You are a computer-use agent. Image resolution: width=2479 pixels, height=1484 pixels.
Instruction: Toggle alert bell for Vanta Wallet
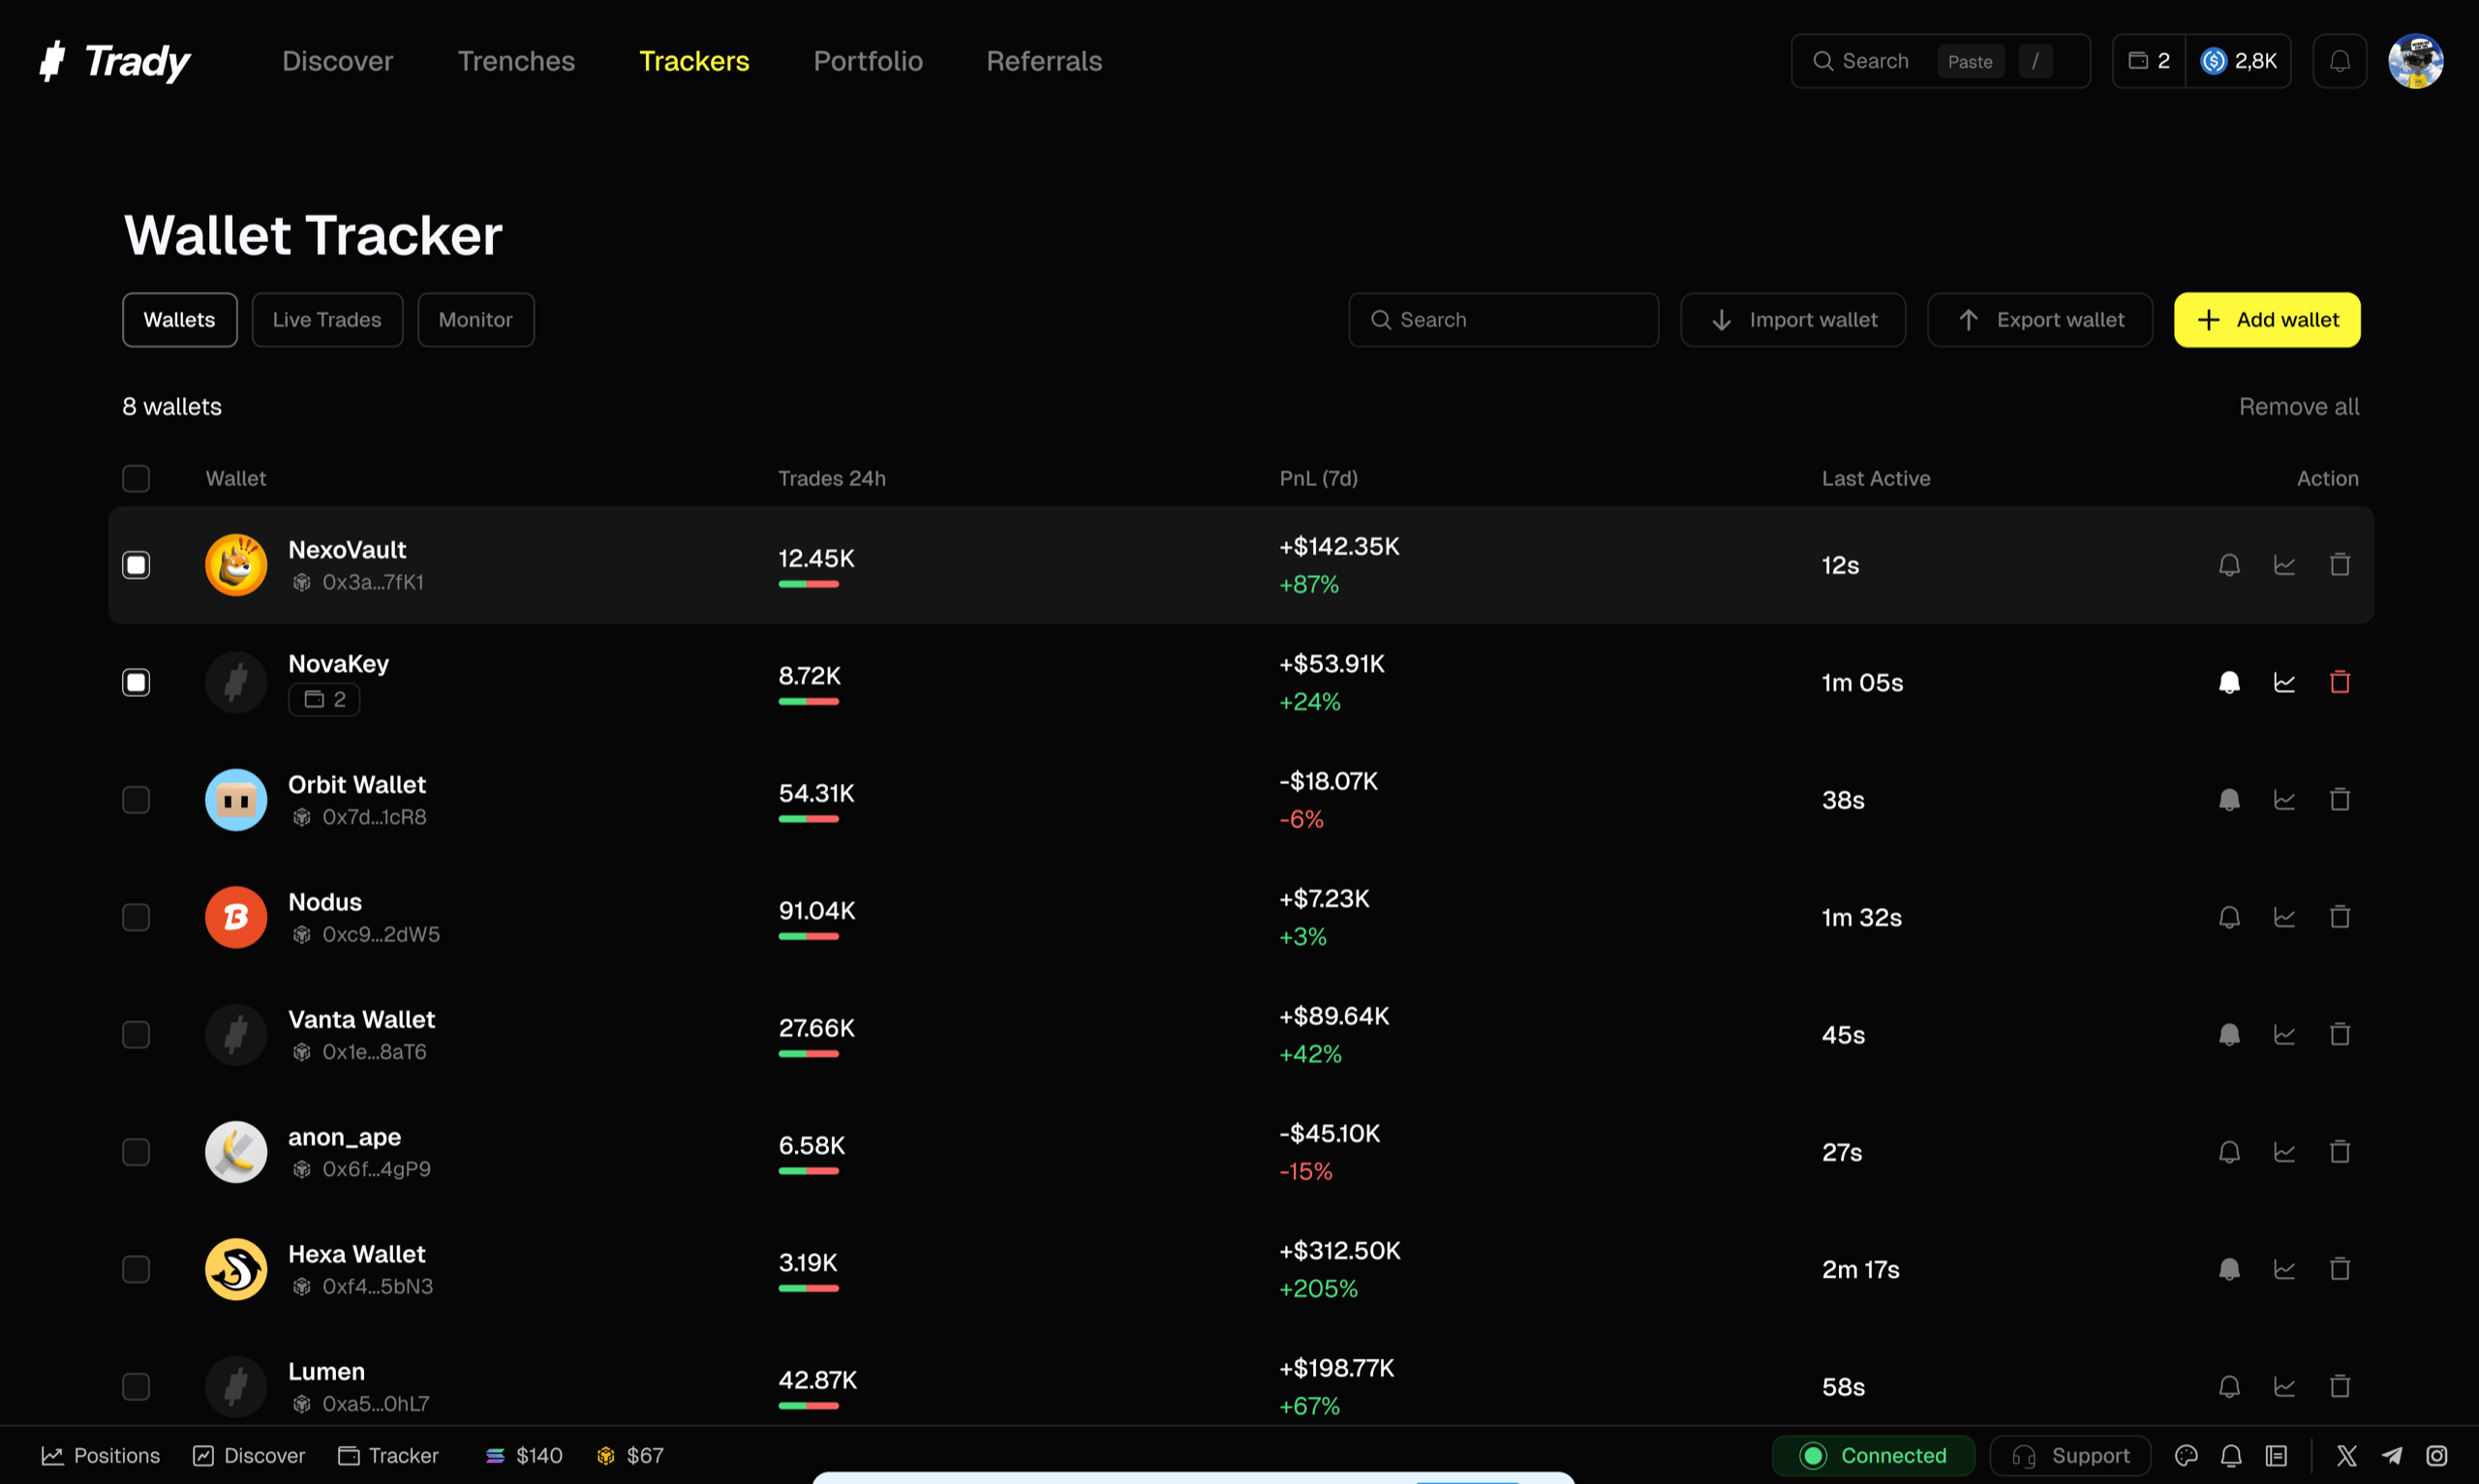(x=2229, y=1034)
